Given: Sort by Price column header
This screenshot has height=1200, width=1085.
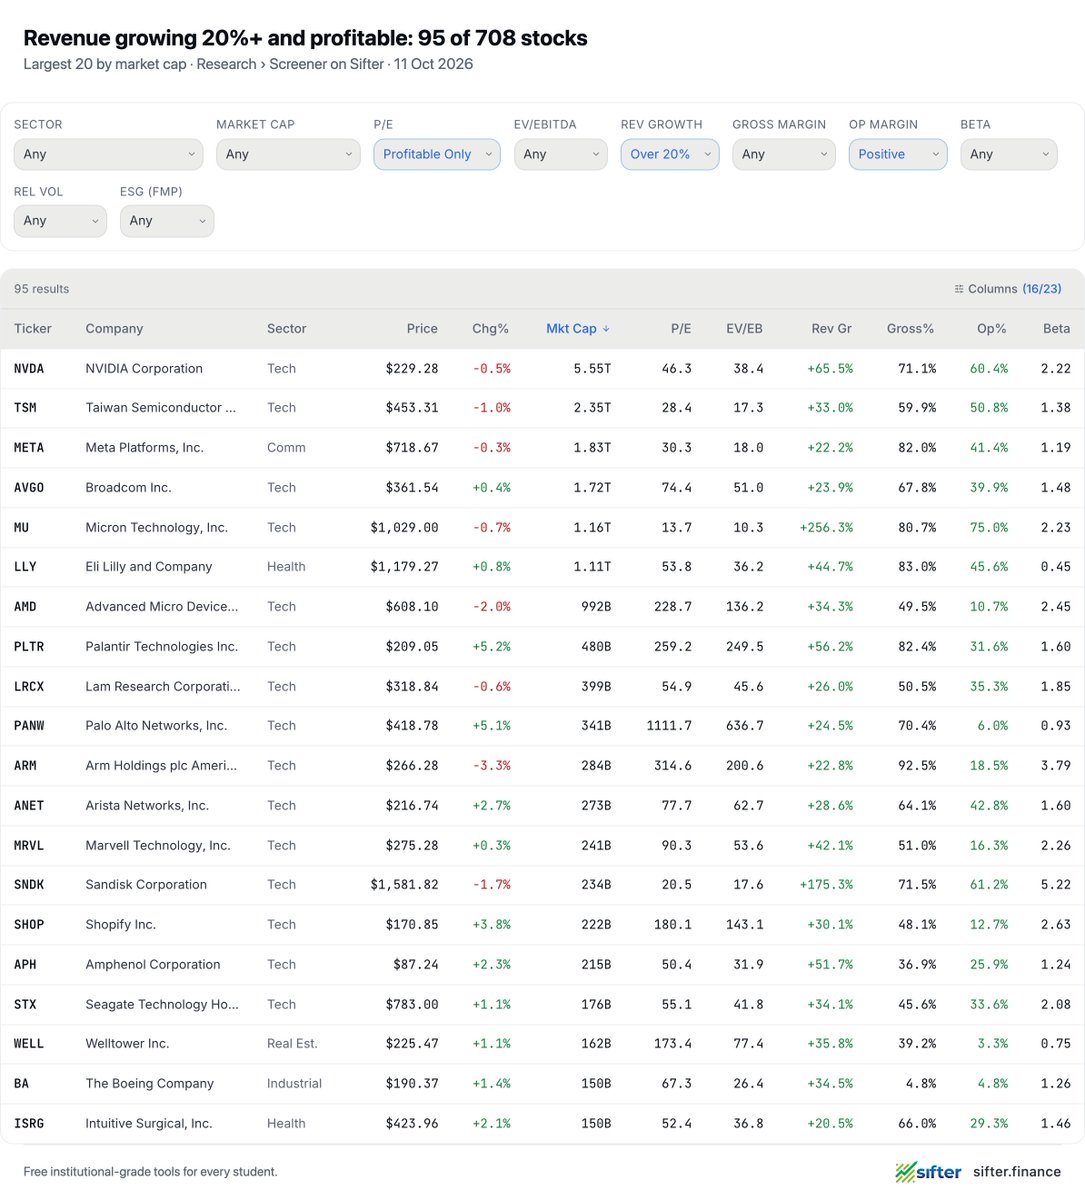Looking at the screenshot, I should [422, 328].
